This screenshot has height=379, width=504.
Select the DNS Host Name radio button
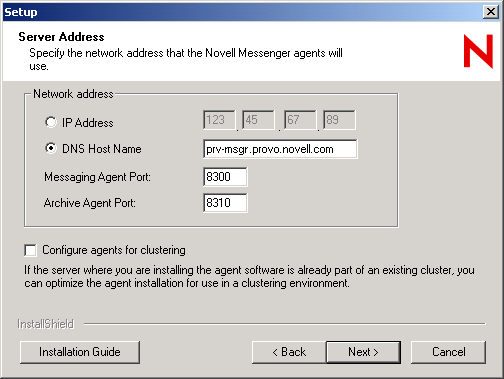(51, 148)
